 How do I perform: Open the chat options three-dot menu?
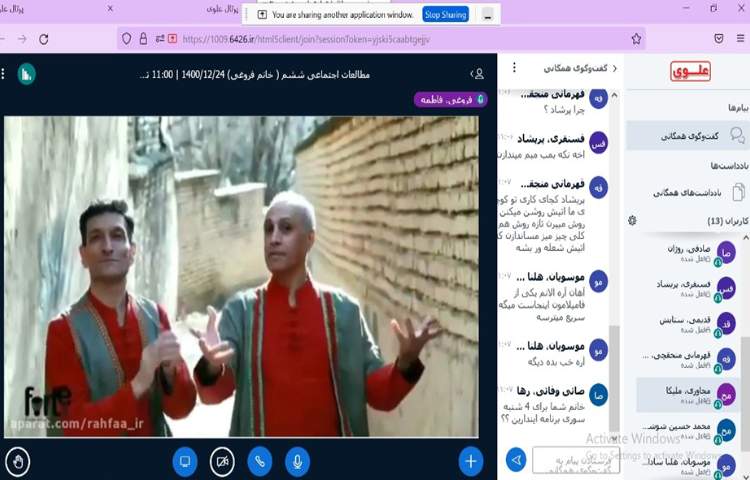[514, 68]
